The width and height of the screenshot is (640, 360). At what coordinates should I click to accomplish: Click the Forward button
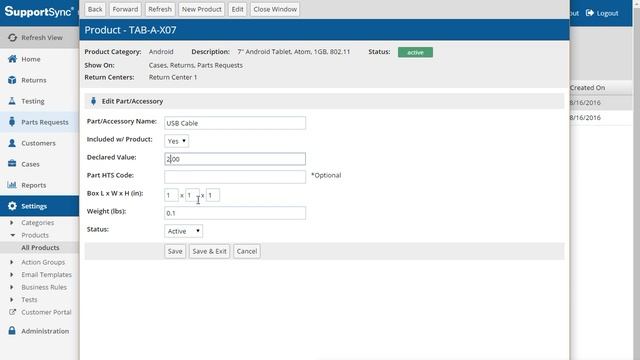coord(125,9)
